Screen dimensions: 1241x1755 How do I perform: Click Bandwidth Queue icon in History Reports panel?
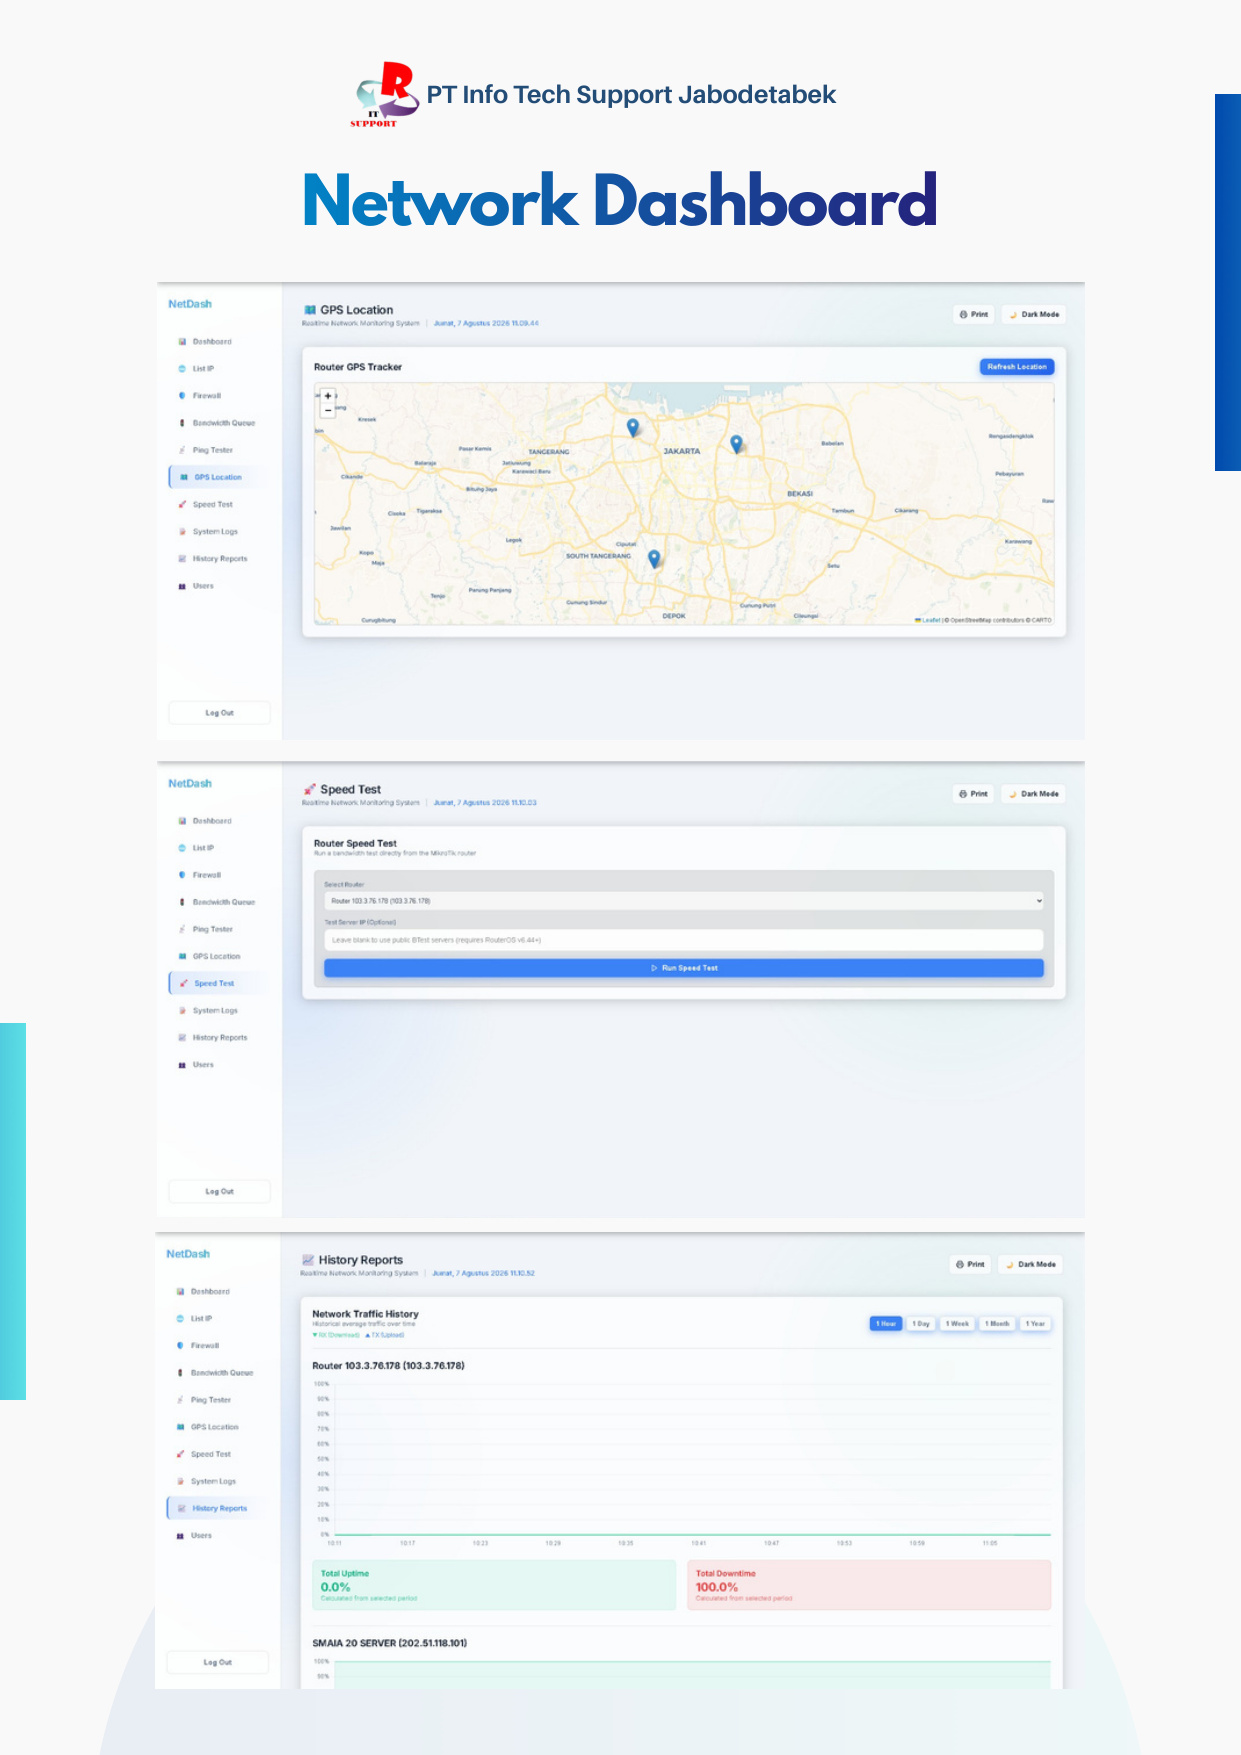pyautogui.click(x=180, y=1373)
